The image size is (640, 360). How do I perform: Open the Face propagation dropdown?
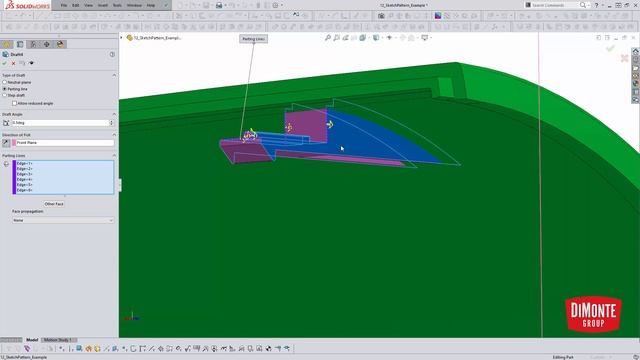63,220
